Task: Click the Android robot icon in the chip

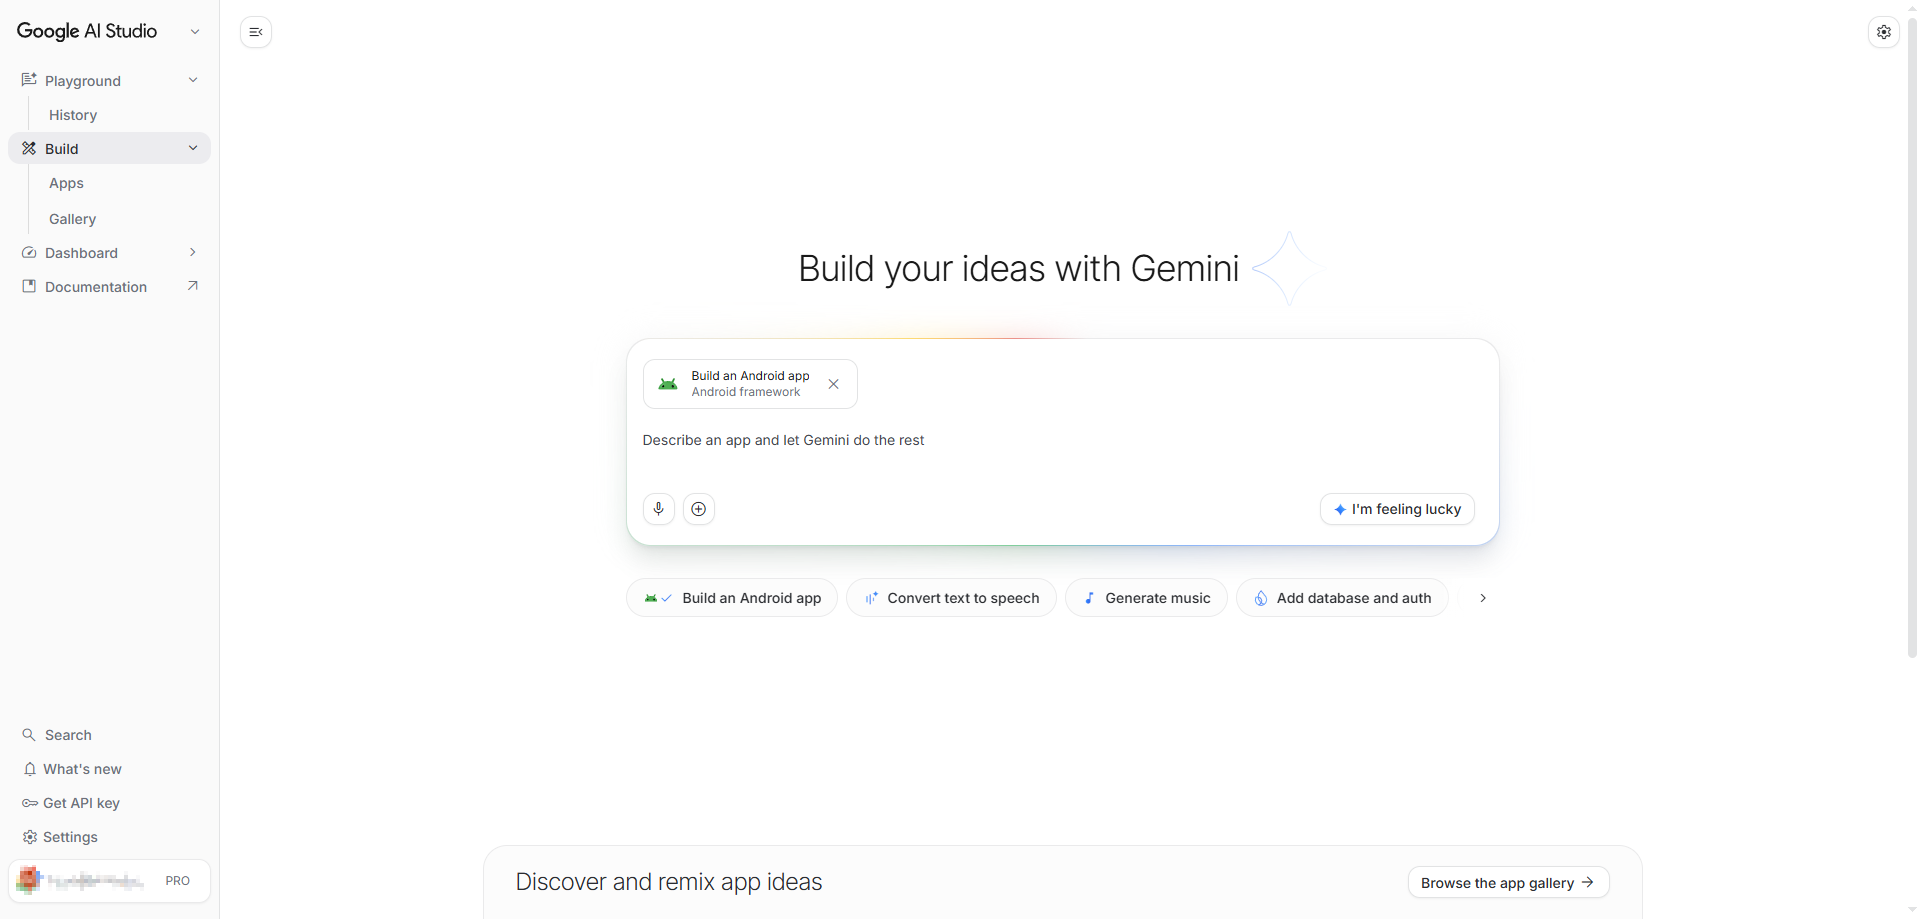Action: [668, 384]
